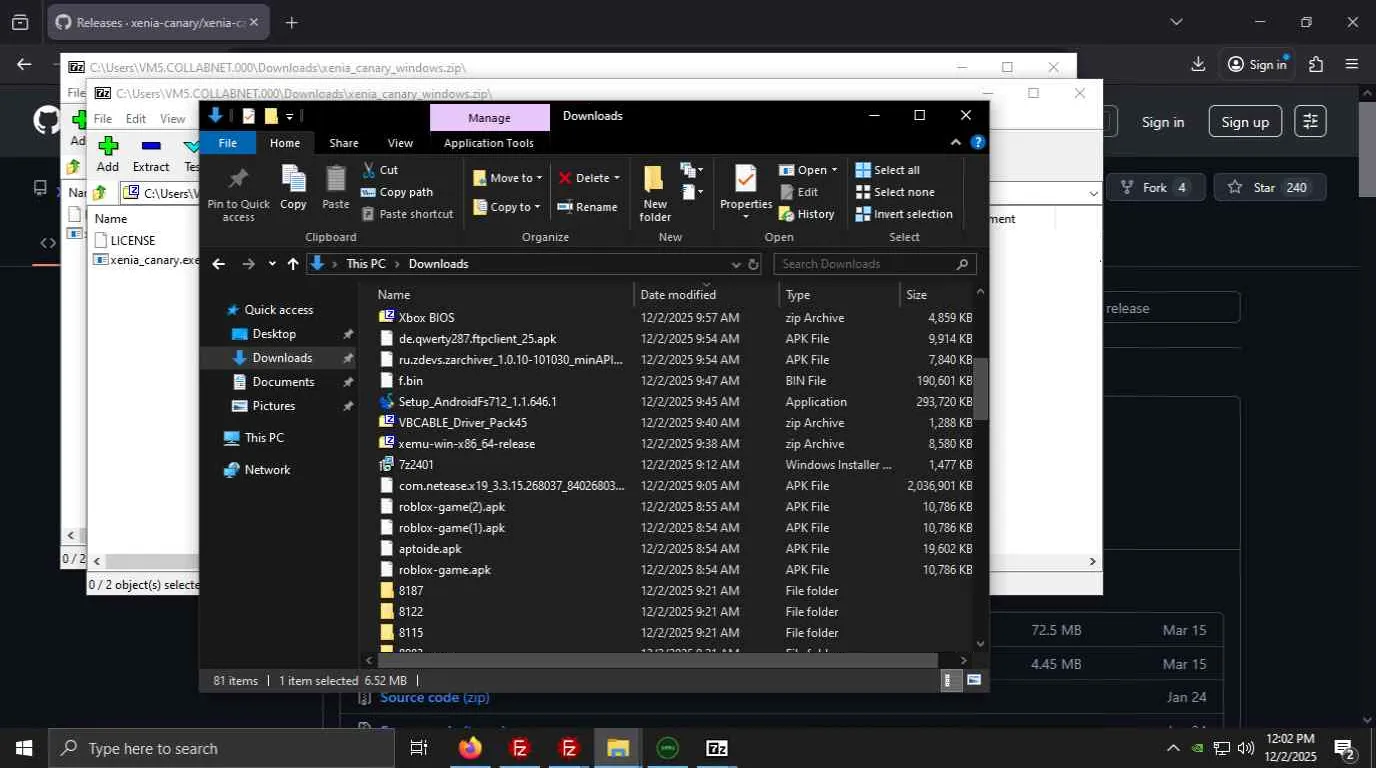Open the Delete options dropdown
The width and height of the screenshot is (1376, 768).
616,178
